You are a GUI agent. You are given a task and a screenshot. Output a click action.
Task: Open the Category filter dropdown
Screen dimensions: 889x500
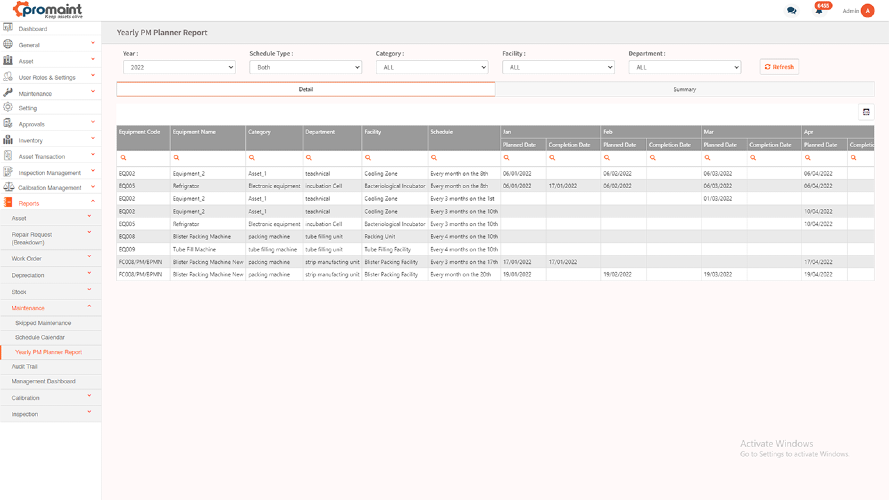click(x=432, y=67)
